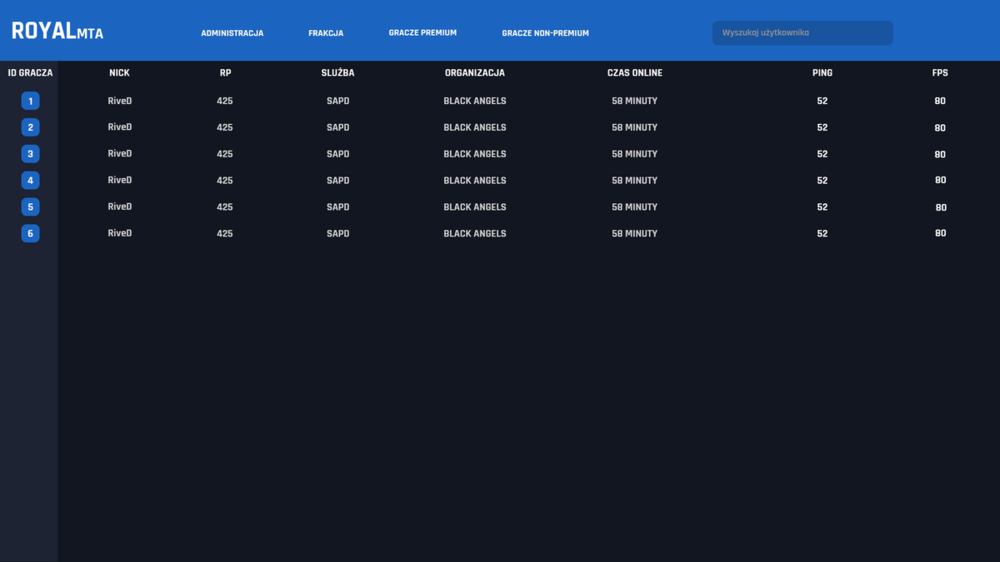
Task: Sort by the Ping column header
Action: pyautogui.click(x=822, y=73)
